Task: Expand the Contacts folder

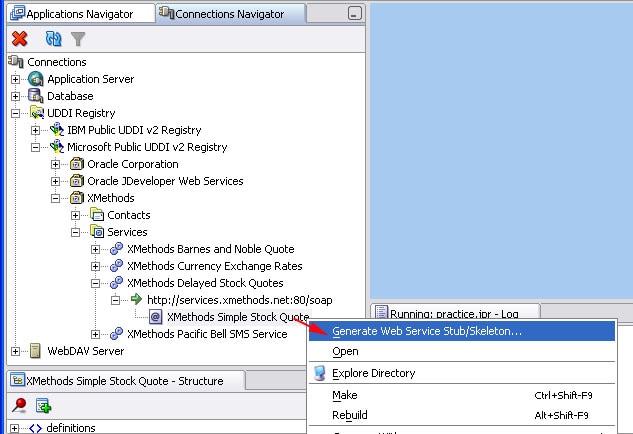Action: coord(75,215)
